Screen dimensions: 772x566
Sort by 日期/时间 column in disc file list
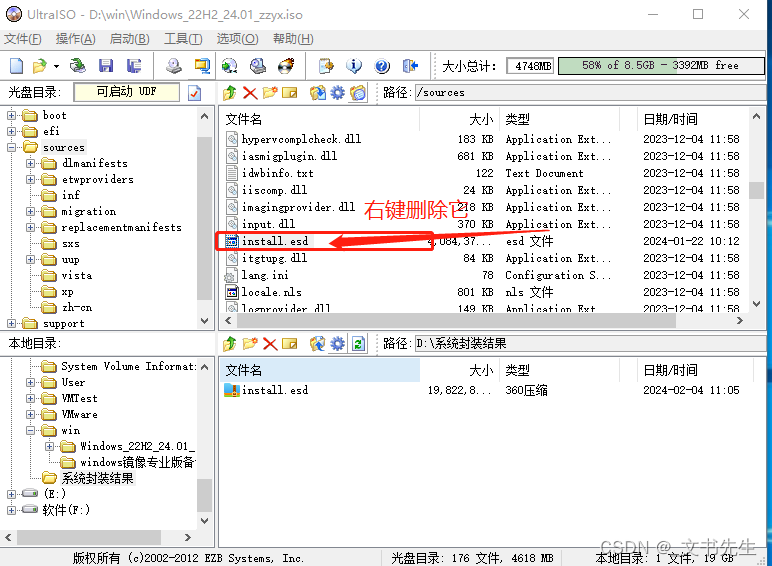click(693, 119)
